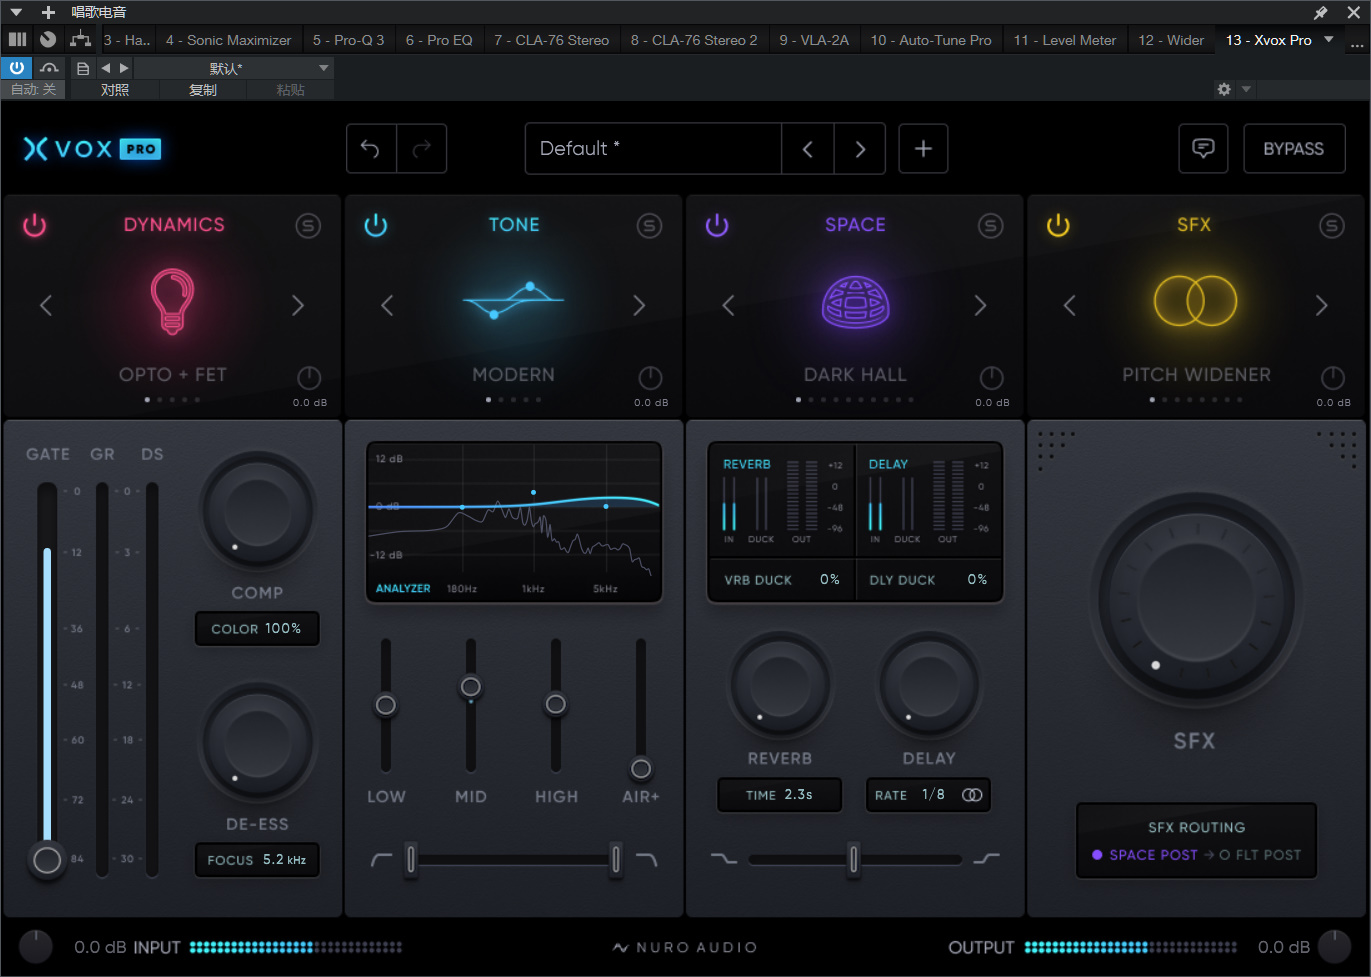Click the reverb TIME value field

coord(779,795)
